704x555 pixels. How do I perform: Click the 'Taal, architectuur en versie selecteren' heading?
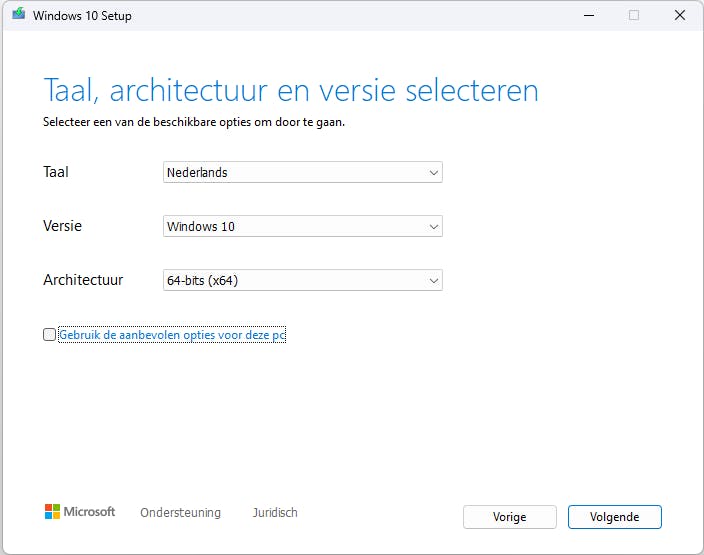click(290, 90)
